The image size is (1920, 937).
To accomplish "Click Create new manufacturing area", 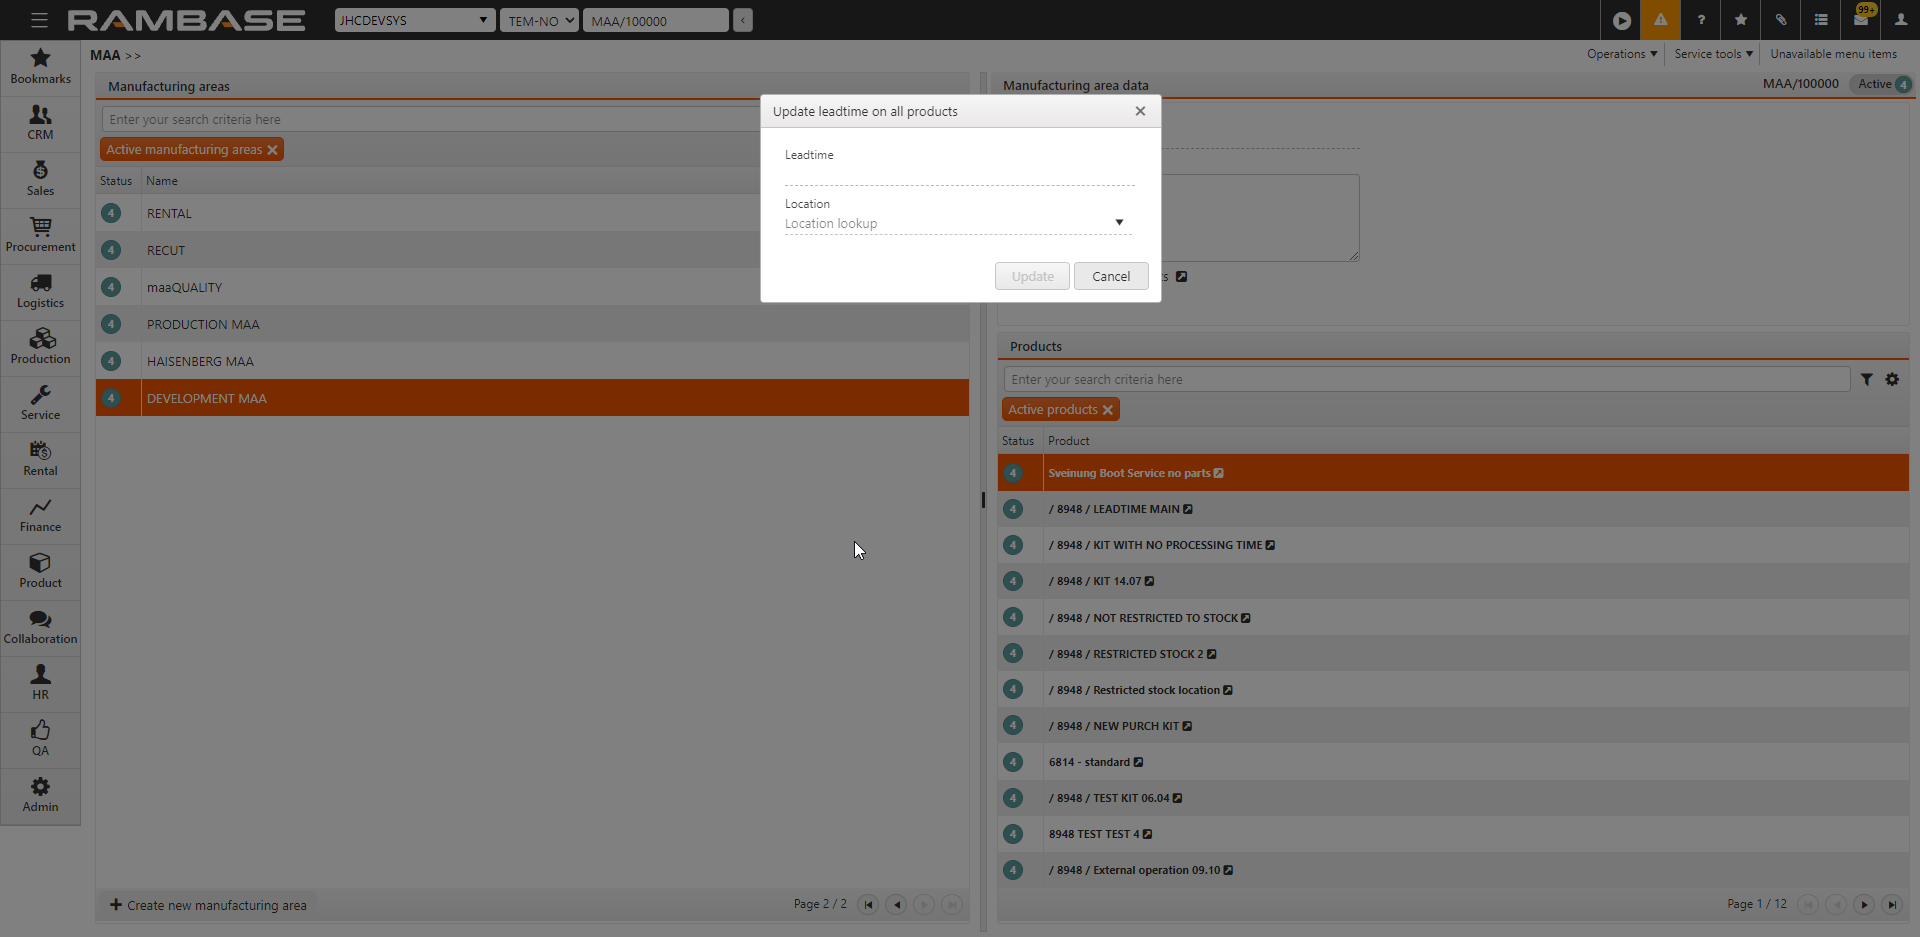I will (x=208, y=905).
